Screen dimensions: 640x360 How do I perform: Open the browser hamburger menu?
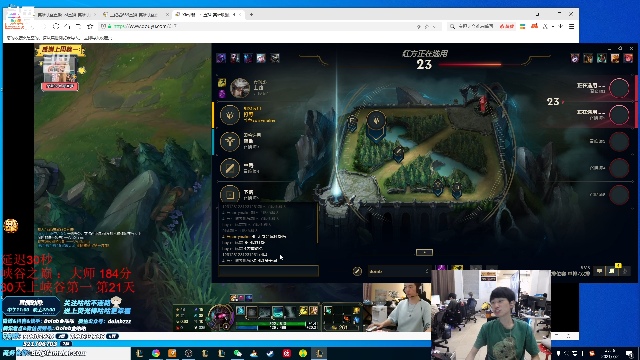pyautogui.click(x=571, y=26)
